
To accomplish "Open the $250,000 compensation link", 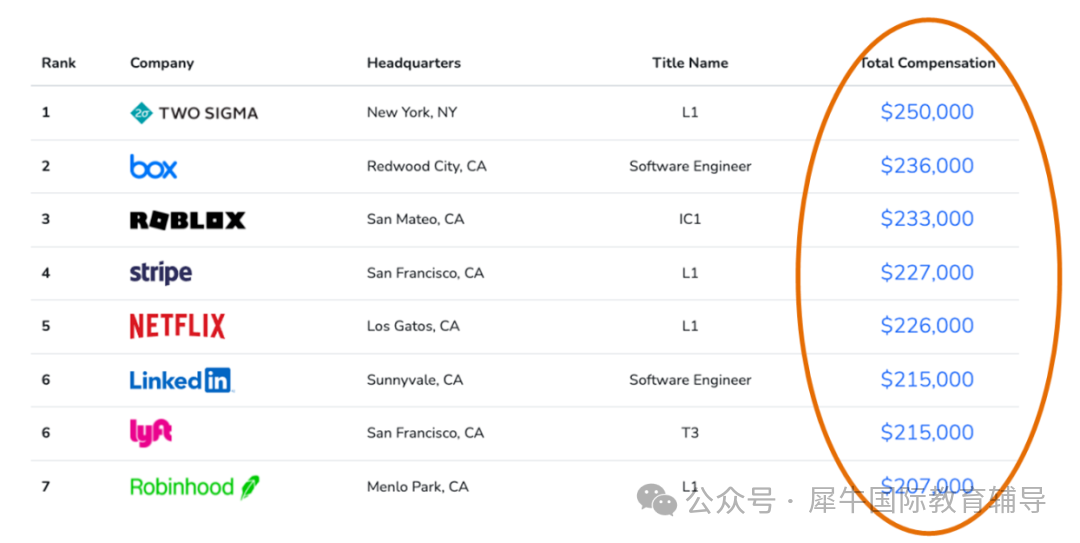I will (x=927, y=112).
